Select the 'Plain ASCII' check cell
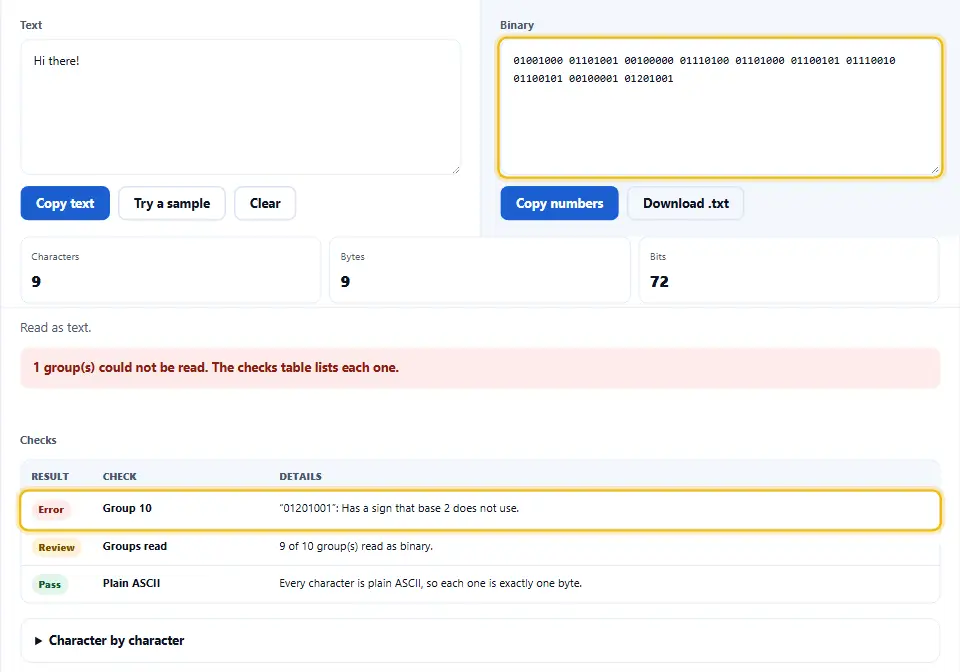The width and height of the screenshot is (960, 672). pos(131,583)
